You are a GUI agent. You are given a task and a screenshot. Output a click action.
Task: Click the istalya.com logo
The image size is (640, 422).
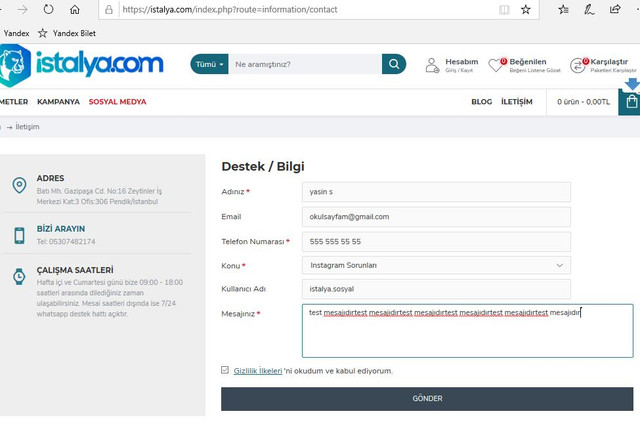coord(82,65)
